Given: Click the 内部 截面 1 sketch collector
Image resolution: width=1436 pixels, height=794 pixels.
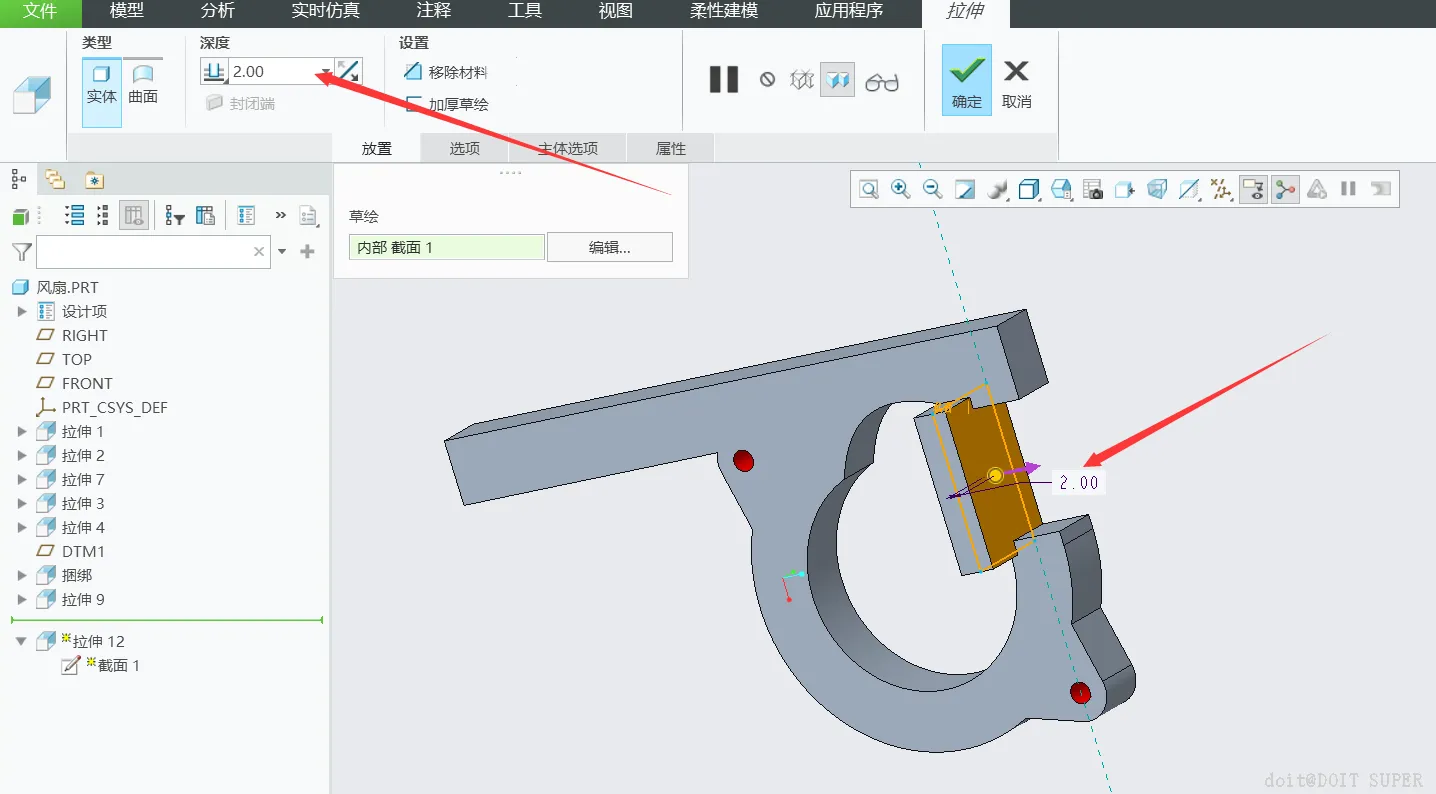Looking at the screenshot, I should coord(447,247).
